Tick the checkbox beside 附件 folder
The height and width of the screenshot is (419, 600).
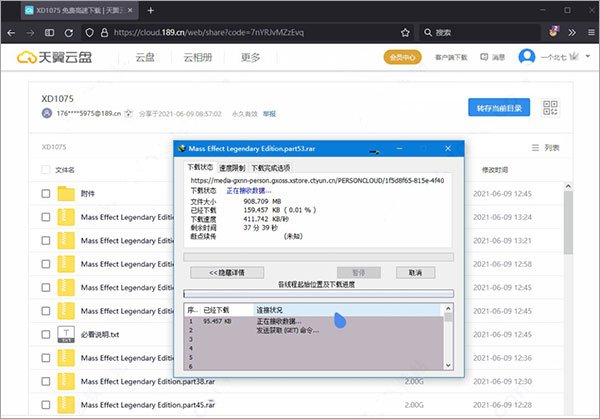tap(45, 193)
